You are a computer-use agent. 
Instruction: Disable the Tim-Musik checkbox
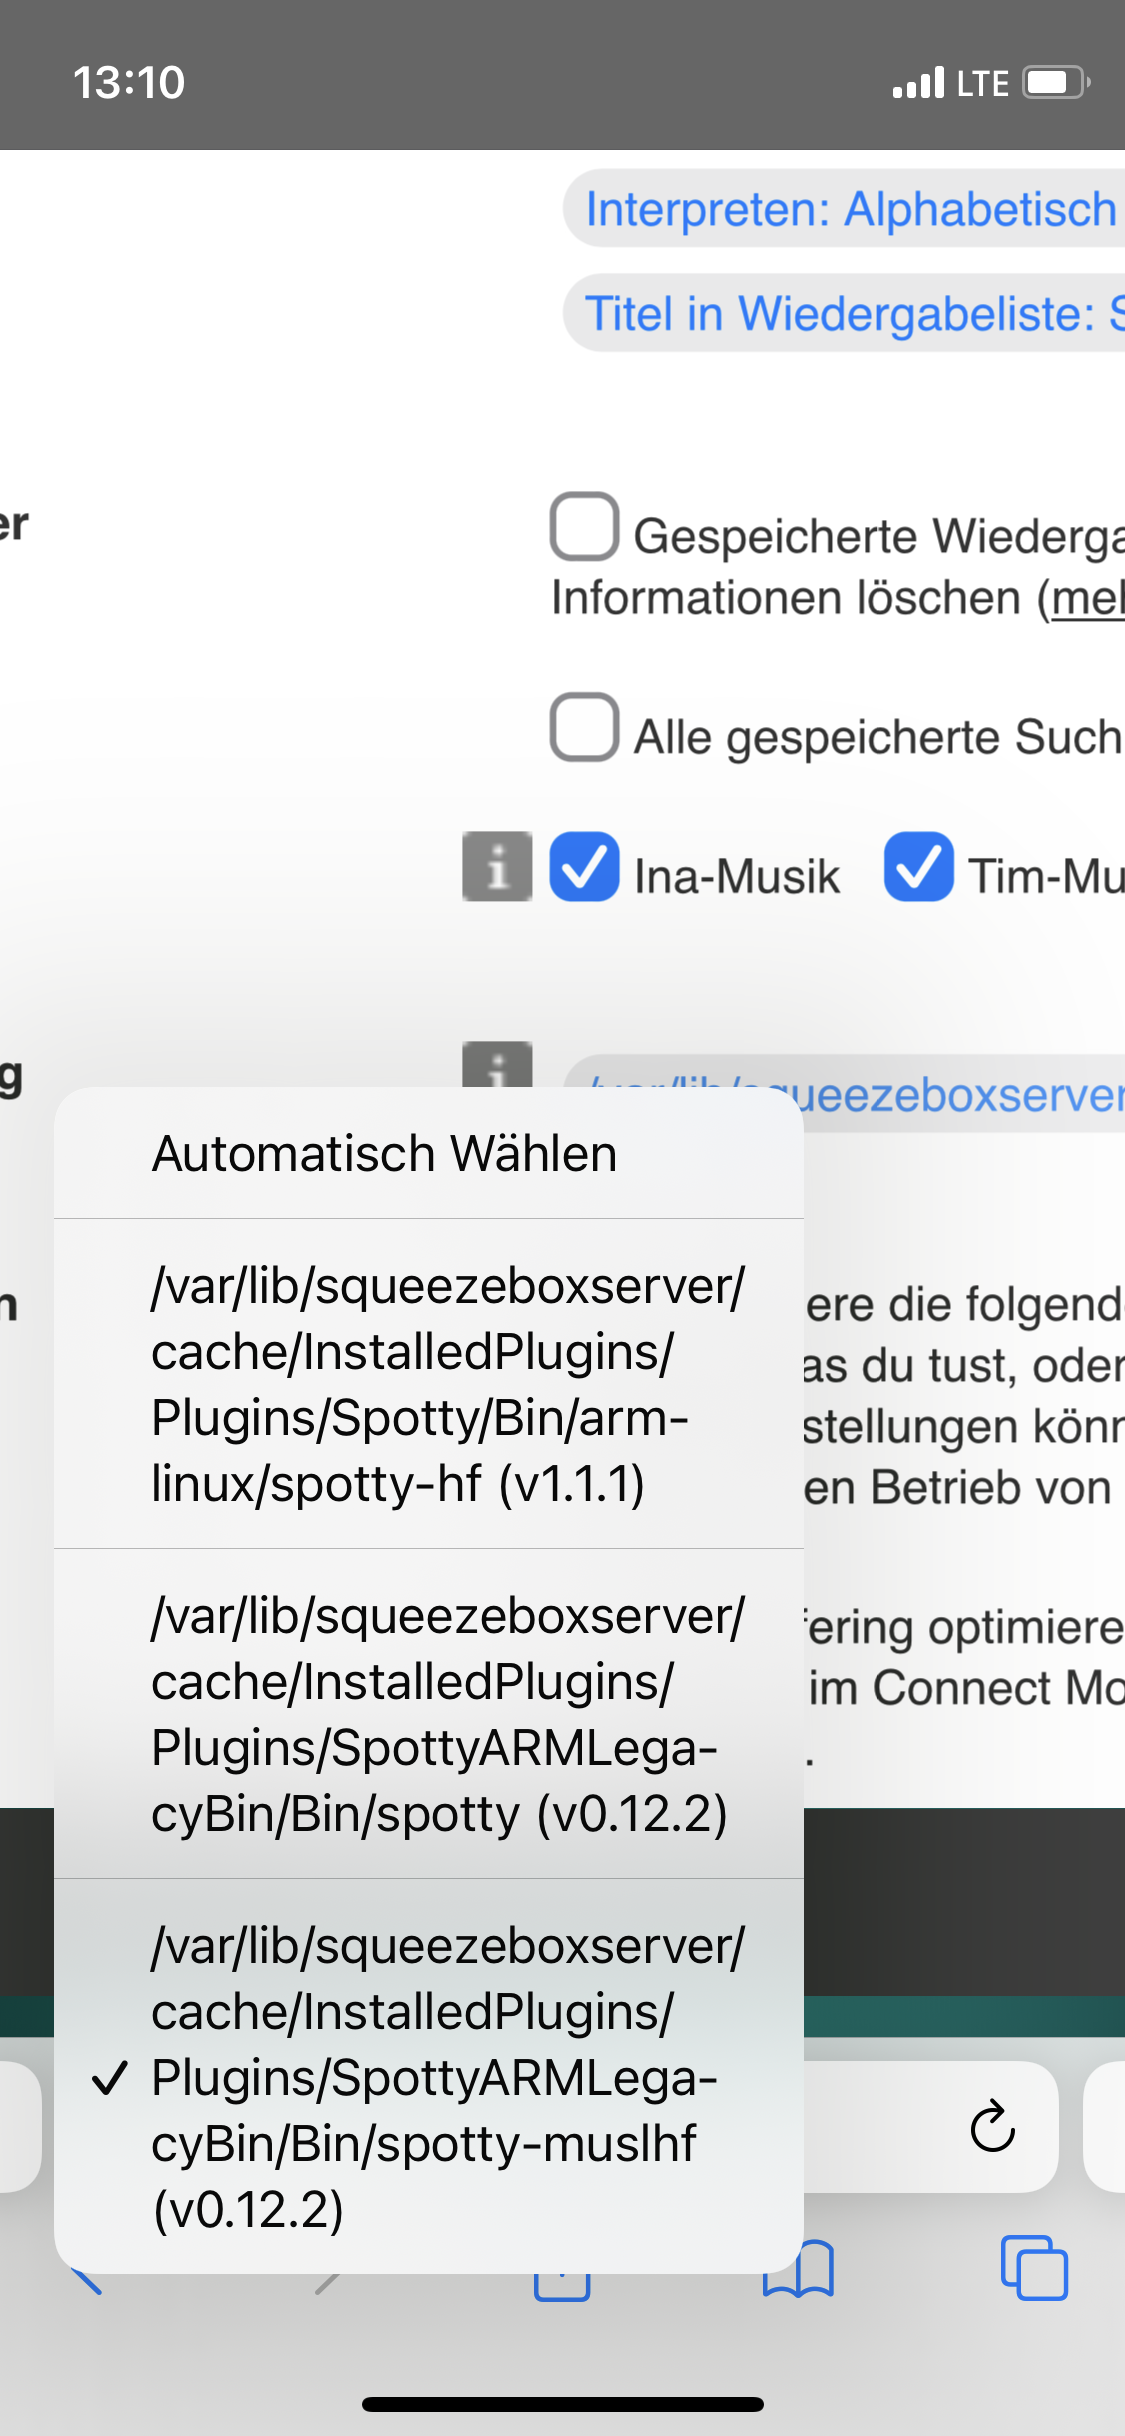click(918, 866)
